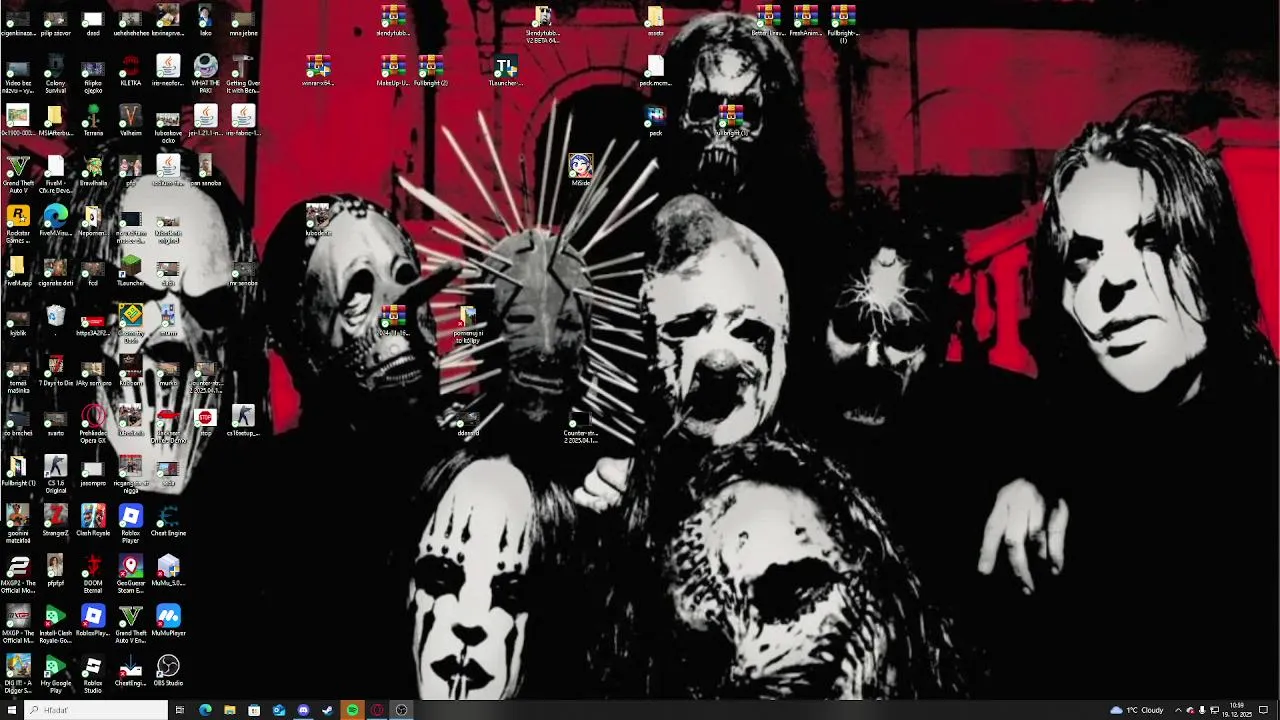1280x720 pixels.
Task: Open Spotify from the taskbar
Action: pos(352,710)
